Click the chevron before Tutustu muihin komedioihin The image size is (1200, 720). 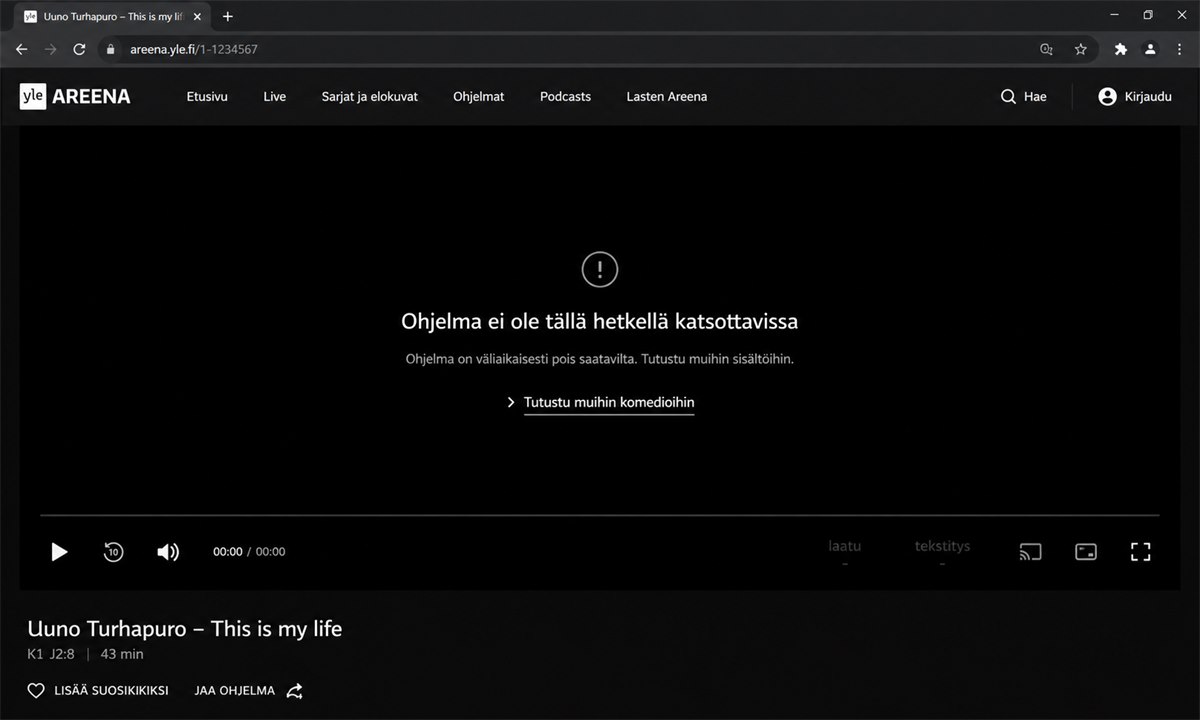click(511, 403)
